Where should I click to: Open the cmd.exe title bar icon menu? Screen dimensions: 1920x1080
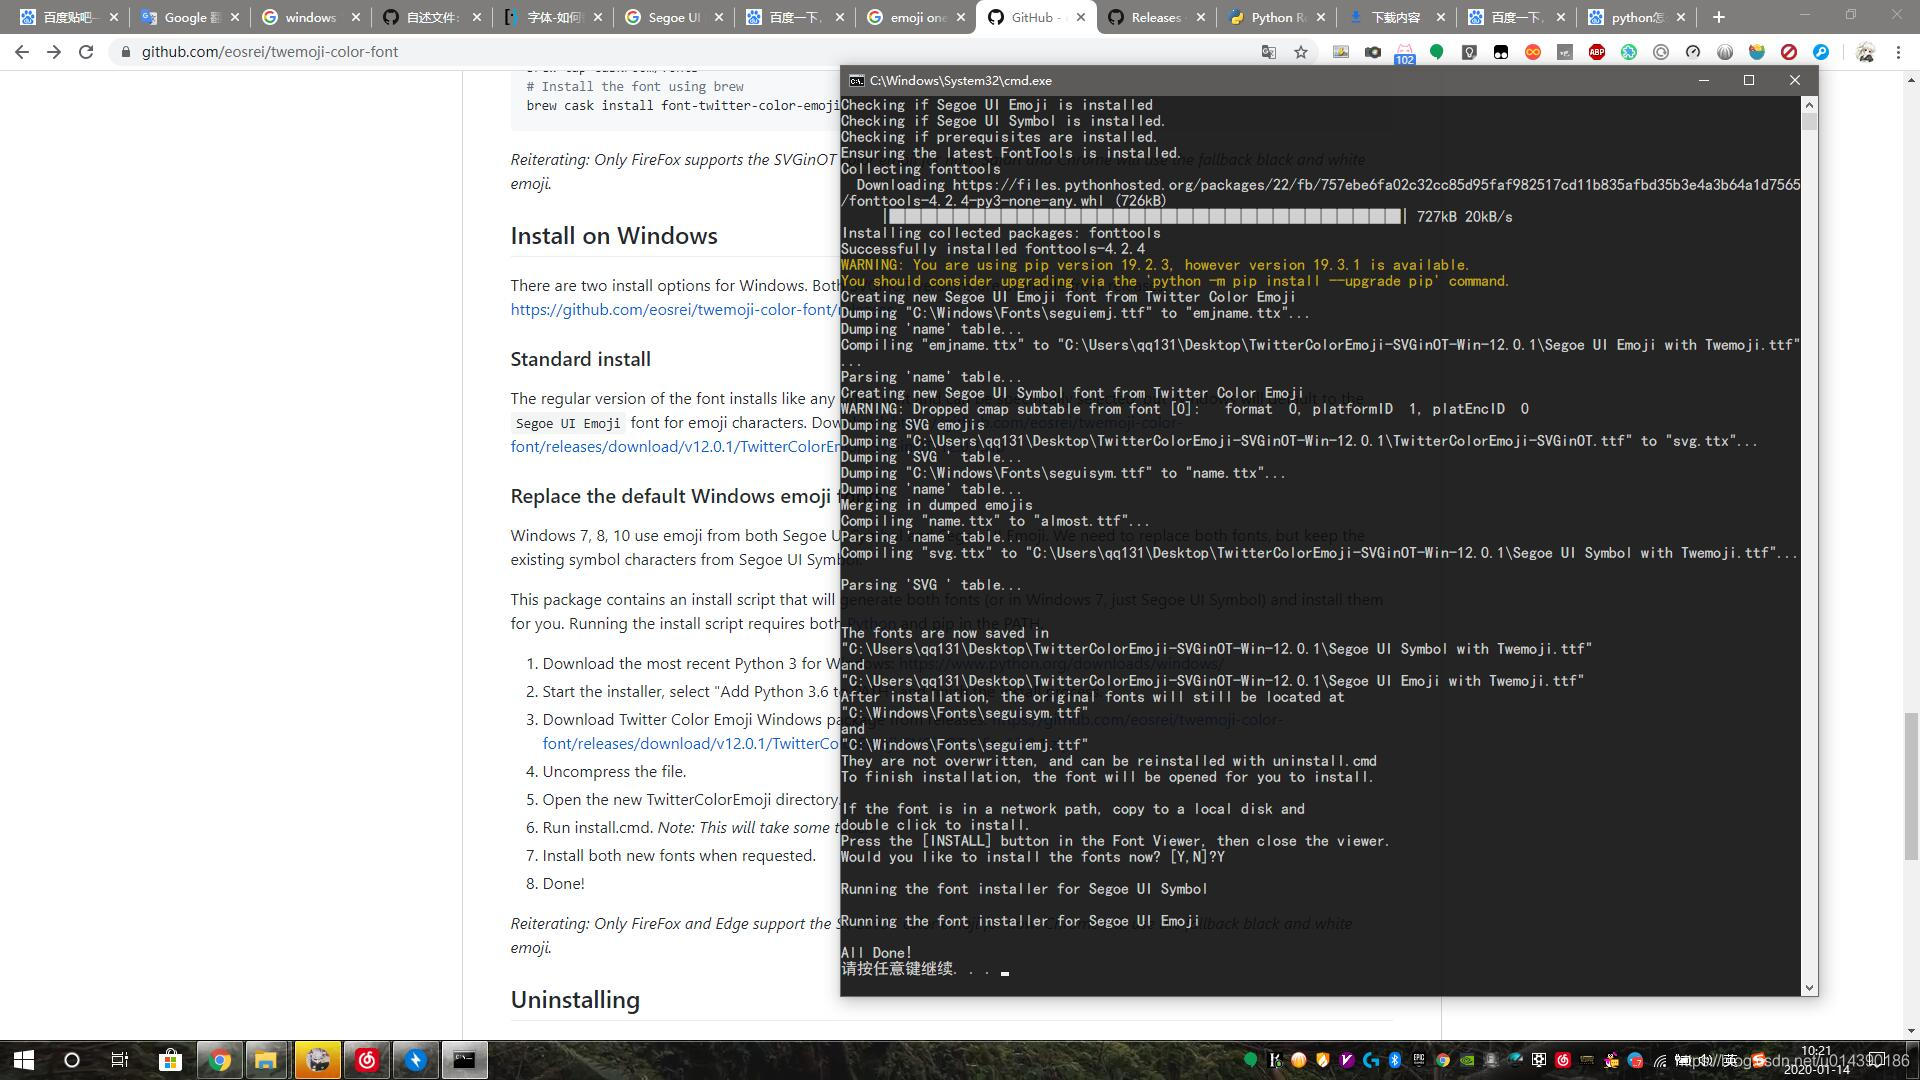857,81
